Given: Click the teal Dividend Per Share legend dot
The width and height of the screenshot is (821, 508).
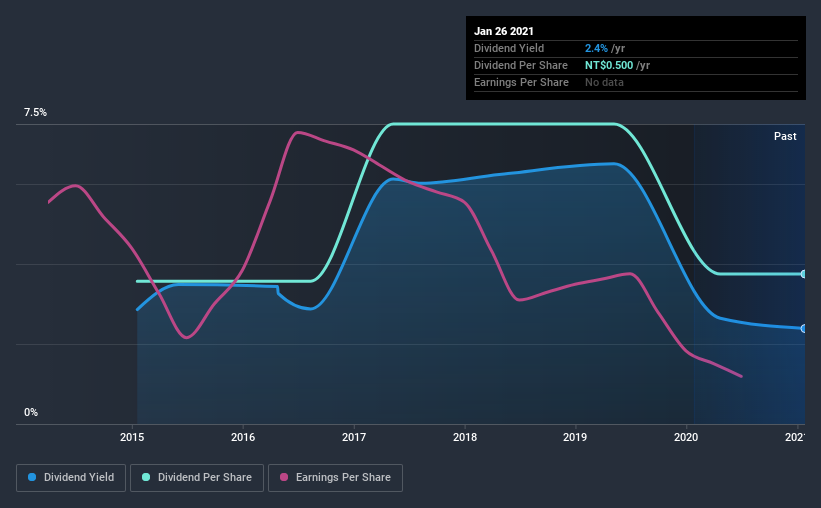Looking at the screenshot, I should [146, 477].
